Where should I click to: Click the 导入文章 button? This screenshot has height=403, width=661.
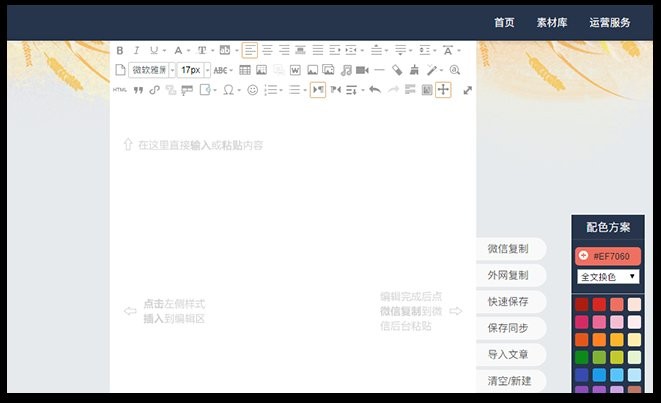coord(508,354)
